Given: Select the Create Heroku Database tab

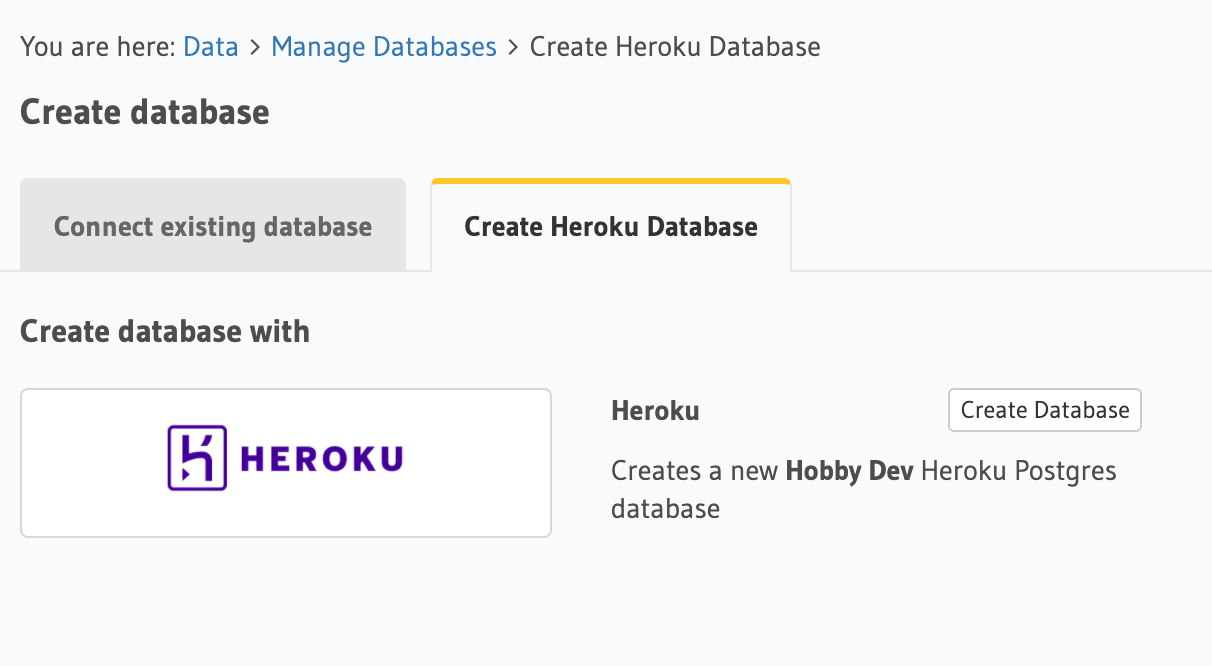Looking at the screenshot, I should [x=611, y=227].
